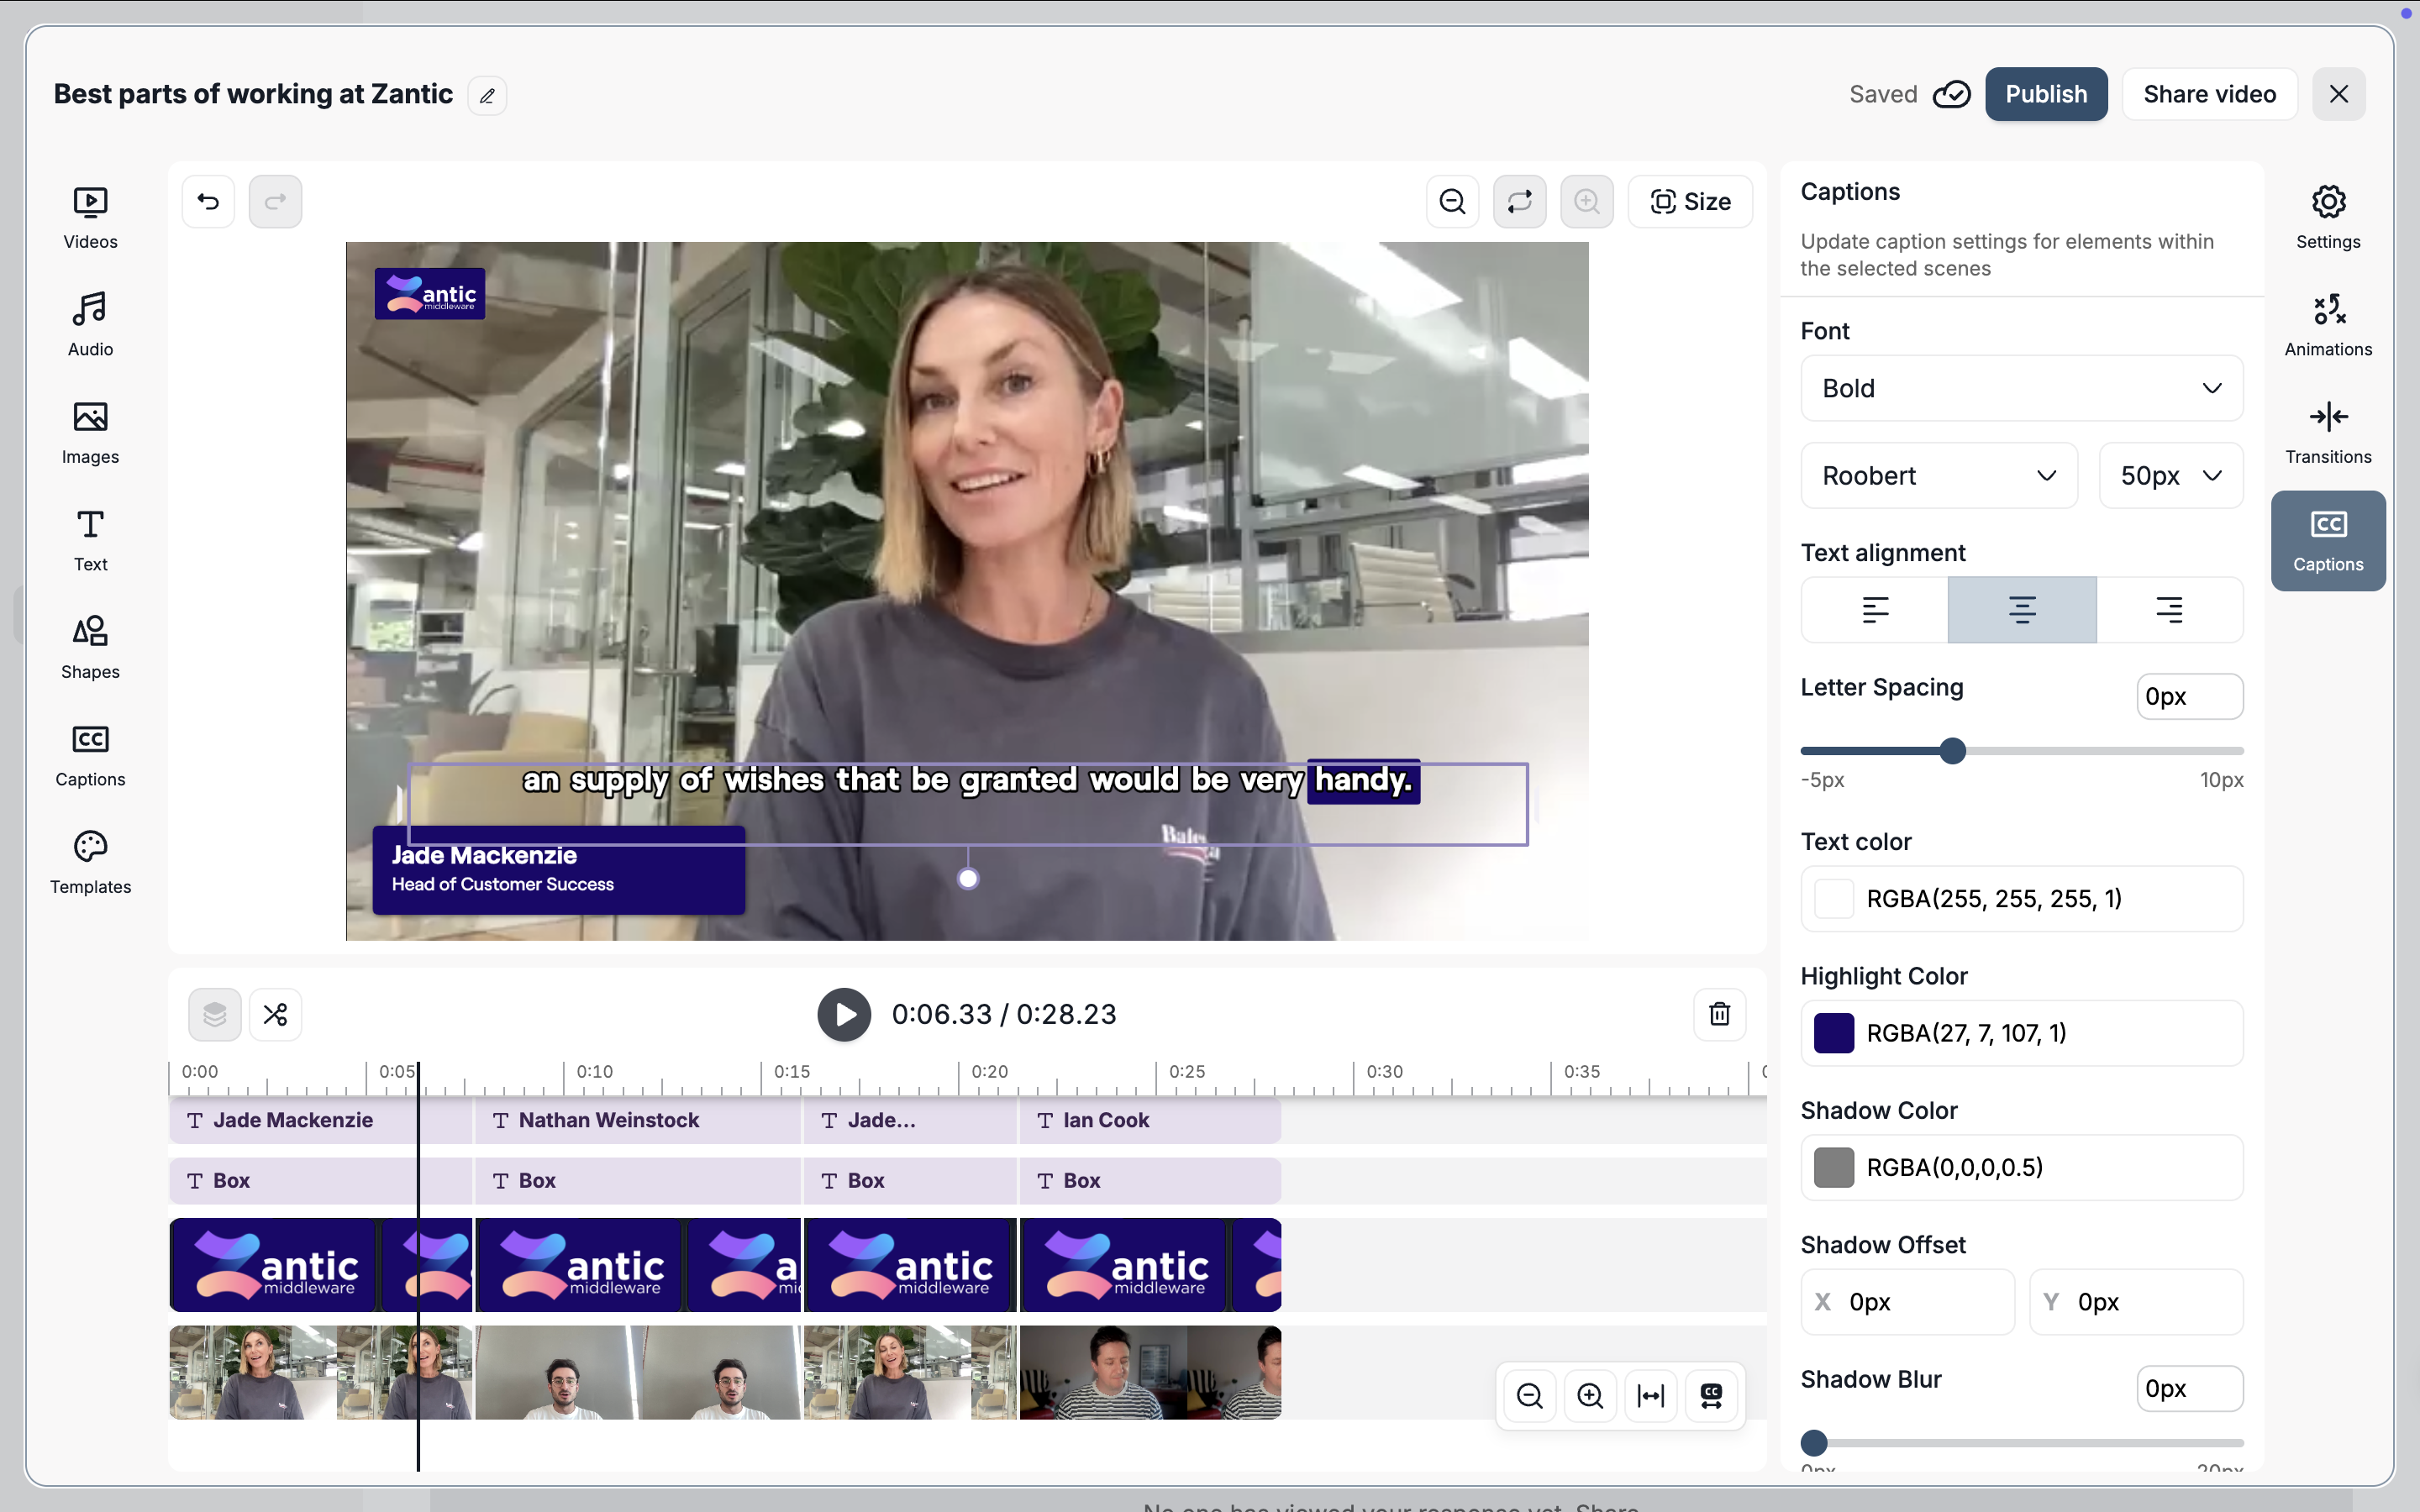Click the split scene scissors icon
Screen dimensions: 2420x1512
coord(275,1014)
